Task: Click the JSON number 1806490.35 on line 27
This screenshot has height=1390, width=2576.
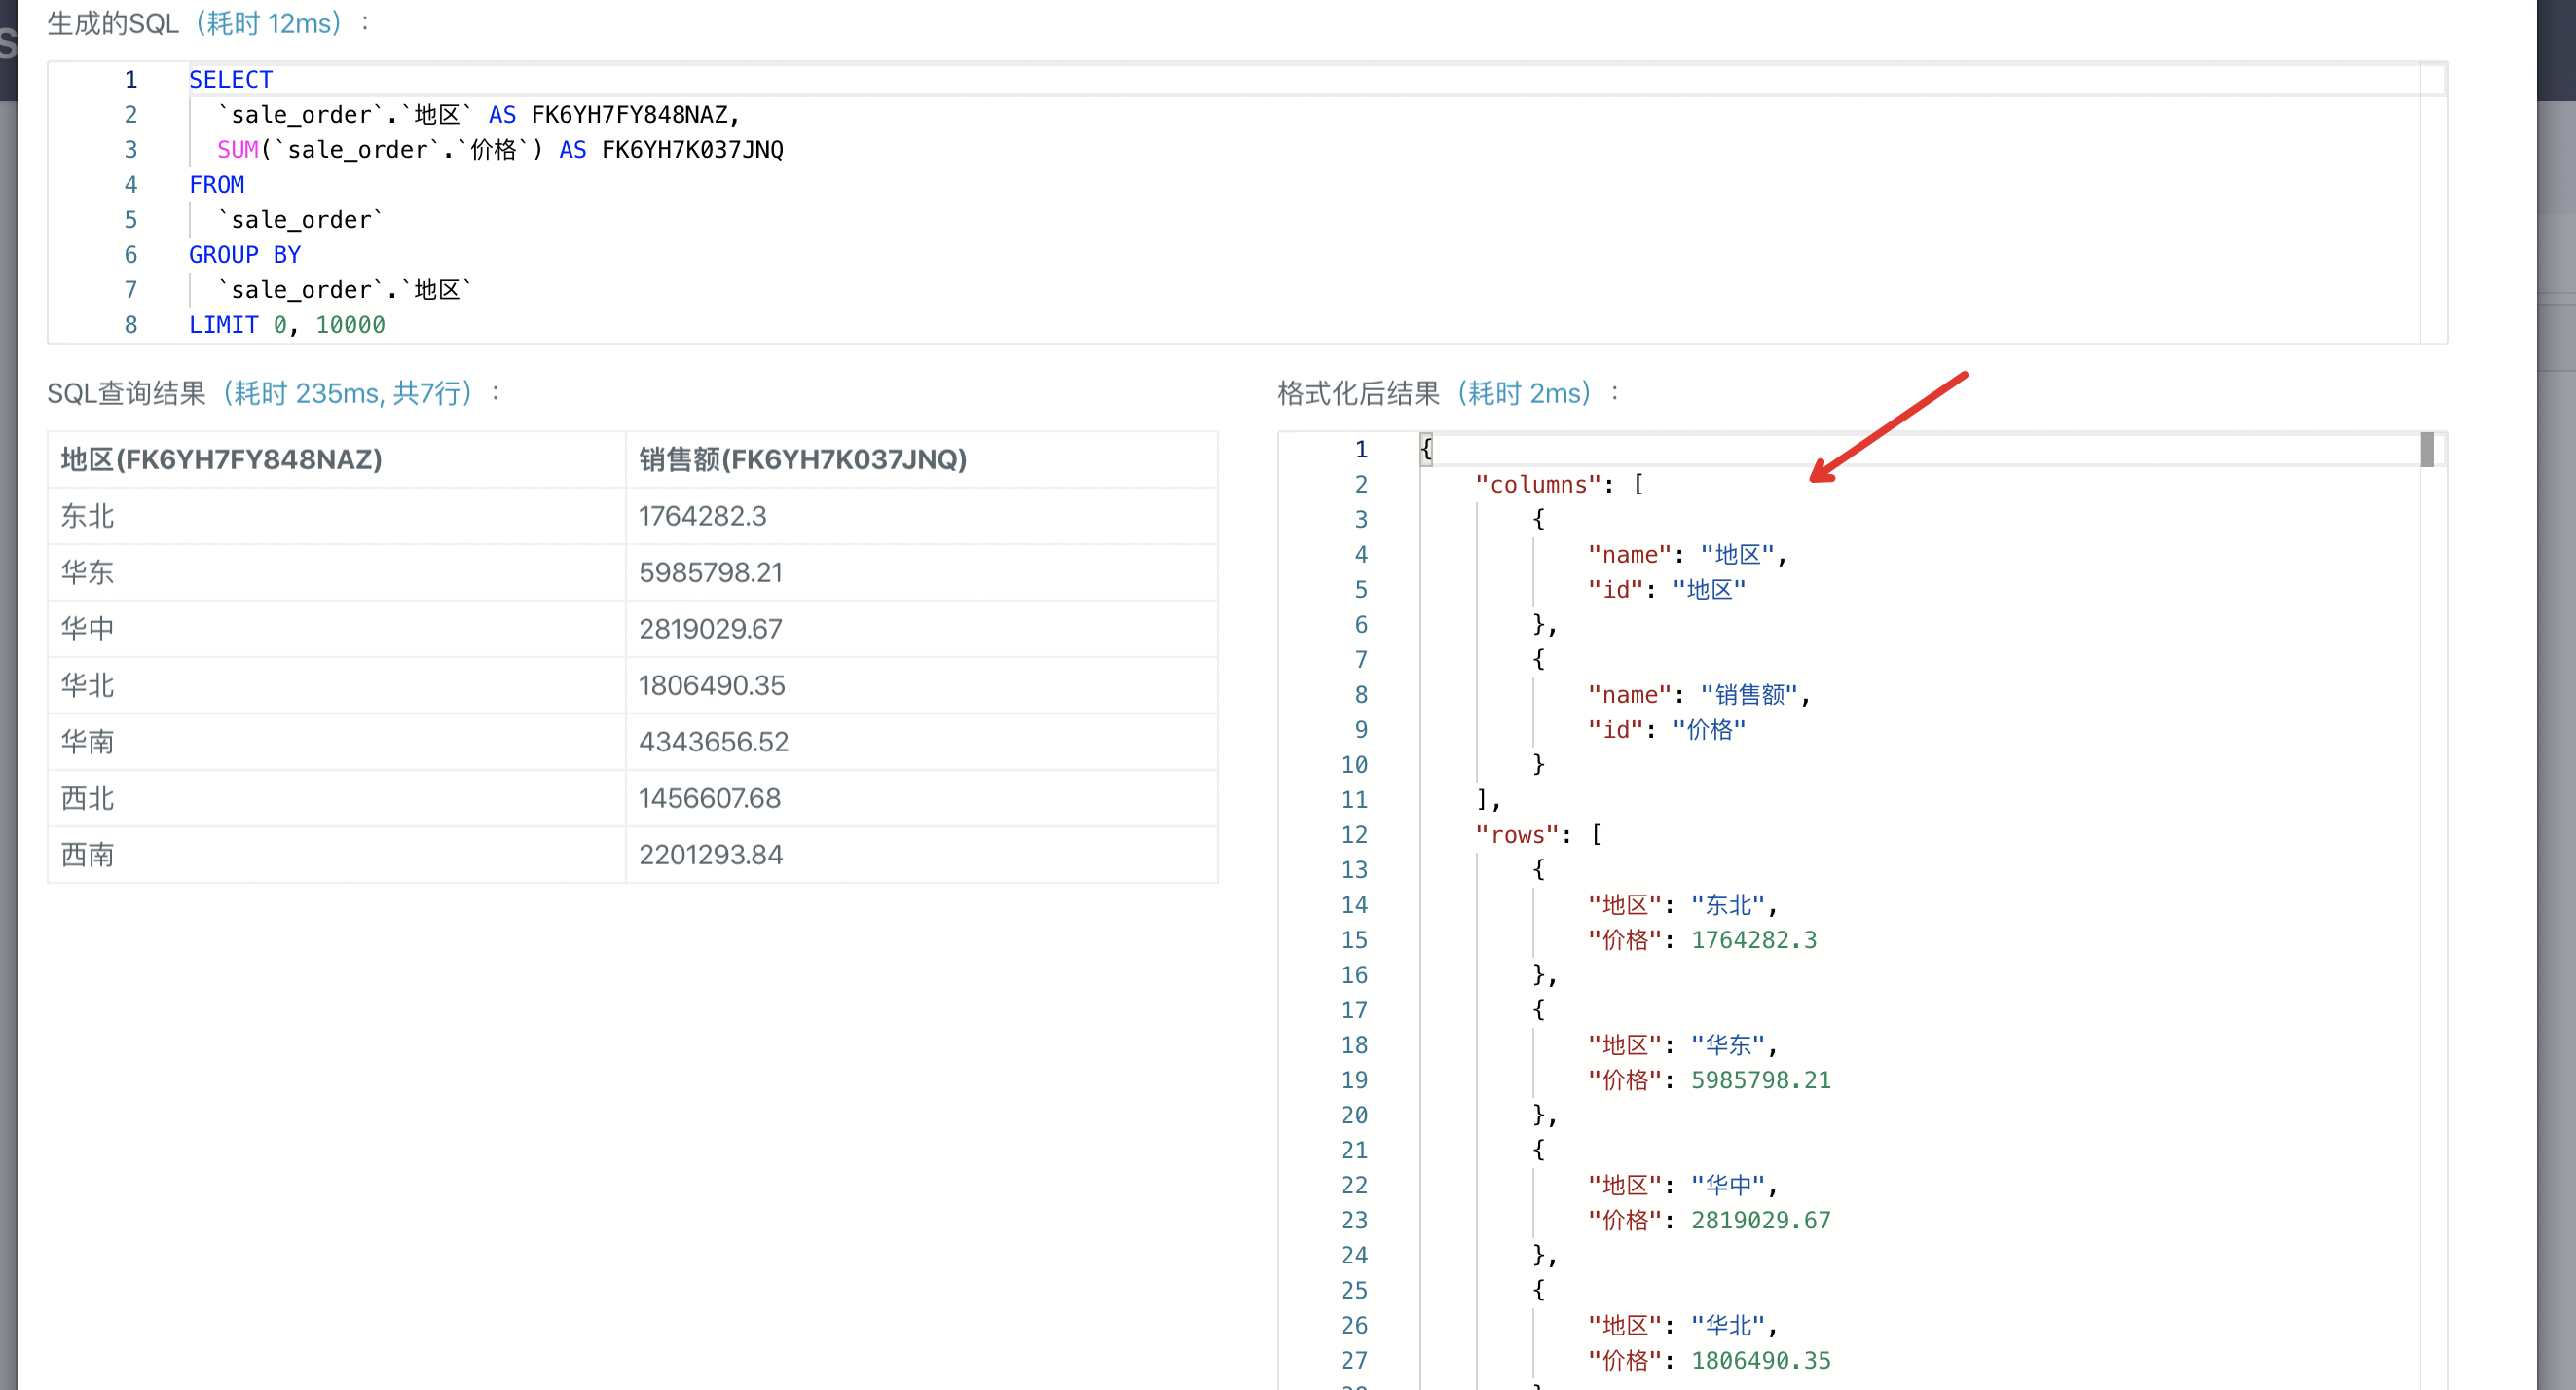Action: click(x=1760, y=1359)
